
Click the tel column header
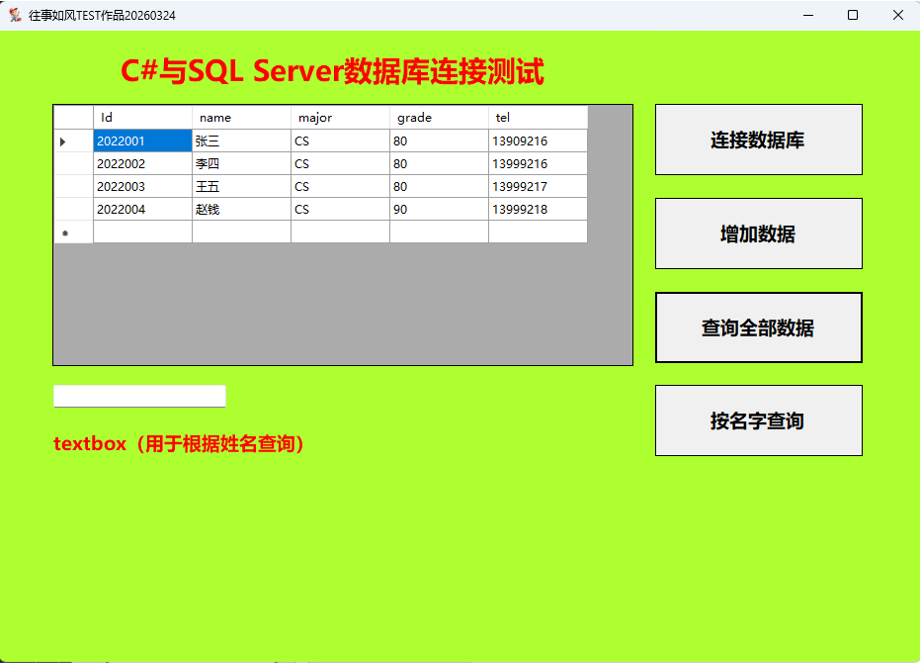point(537,117)
